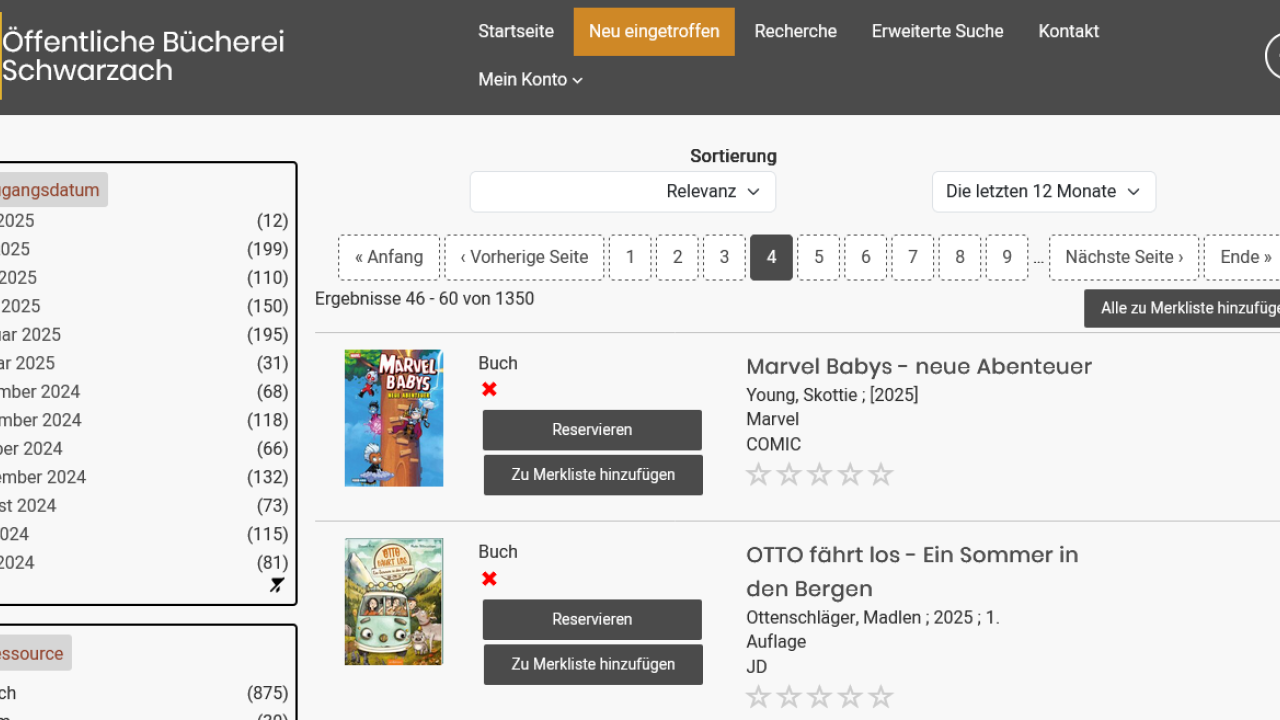Screen dimensions: 1280x720
Task: Open Erweiterte Suche
Action: pos(938,31)
